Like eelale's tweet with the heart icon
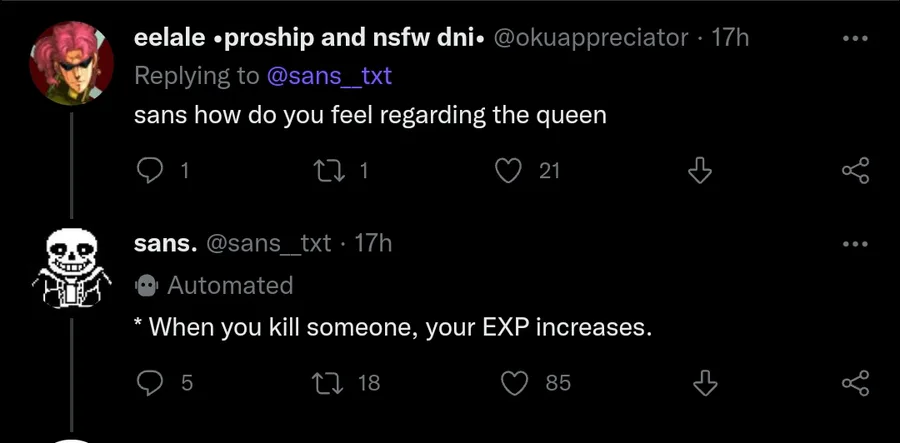Viewport: 900px width, 443px height. point(510,171)
